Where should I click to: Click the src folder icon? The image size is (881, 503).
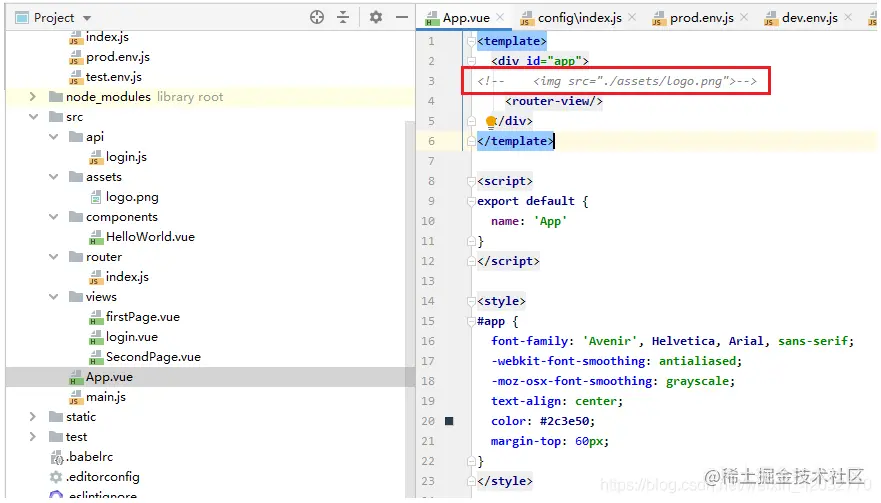(x=56, y=117)
